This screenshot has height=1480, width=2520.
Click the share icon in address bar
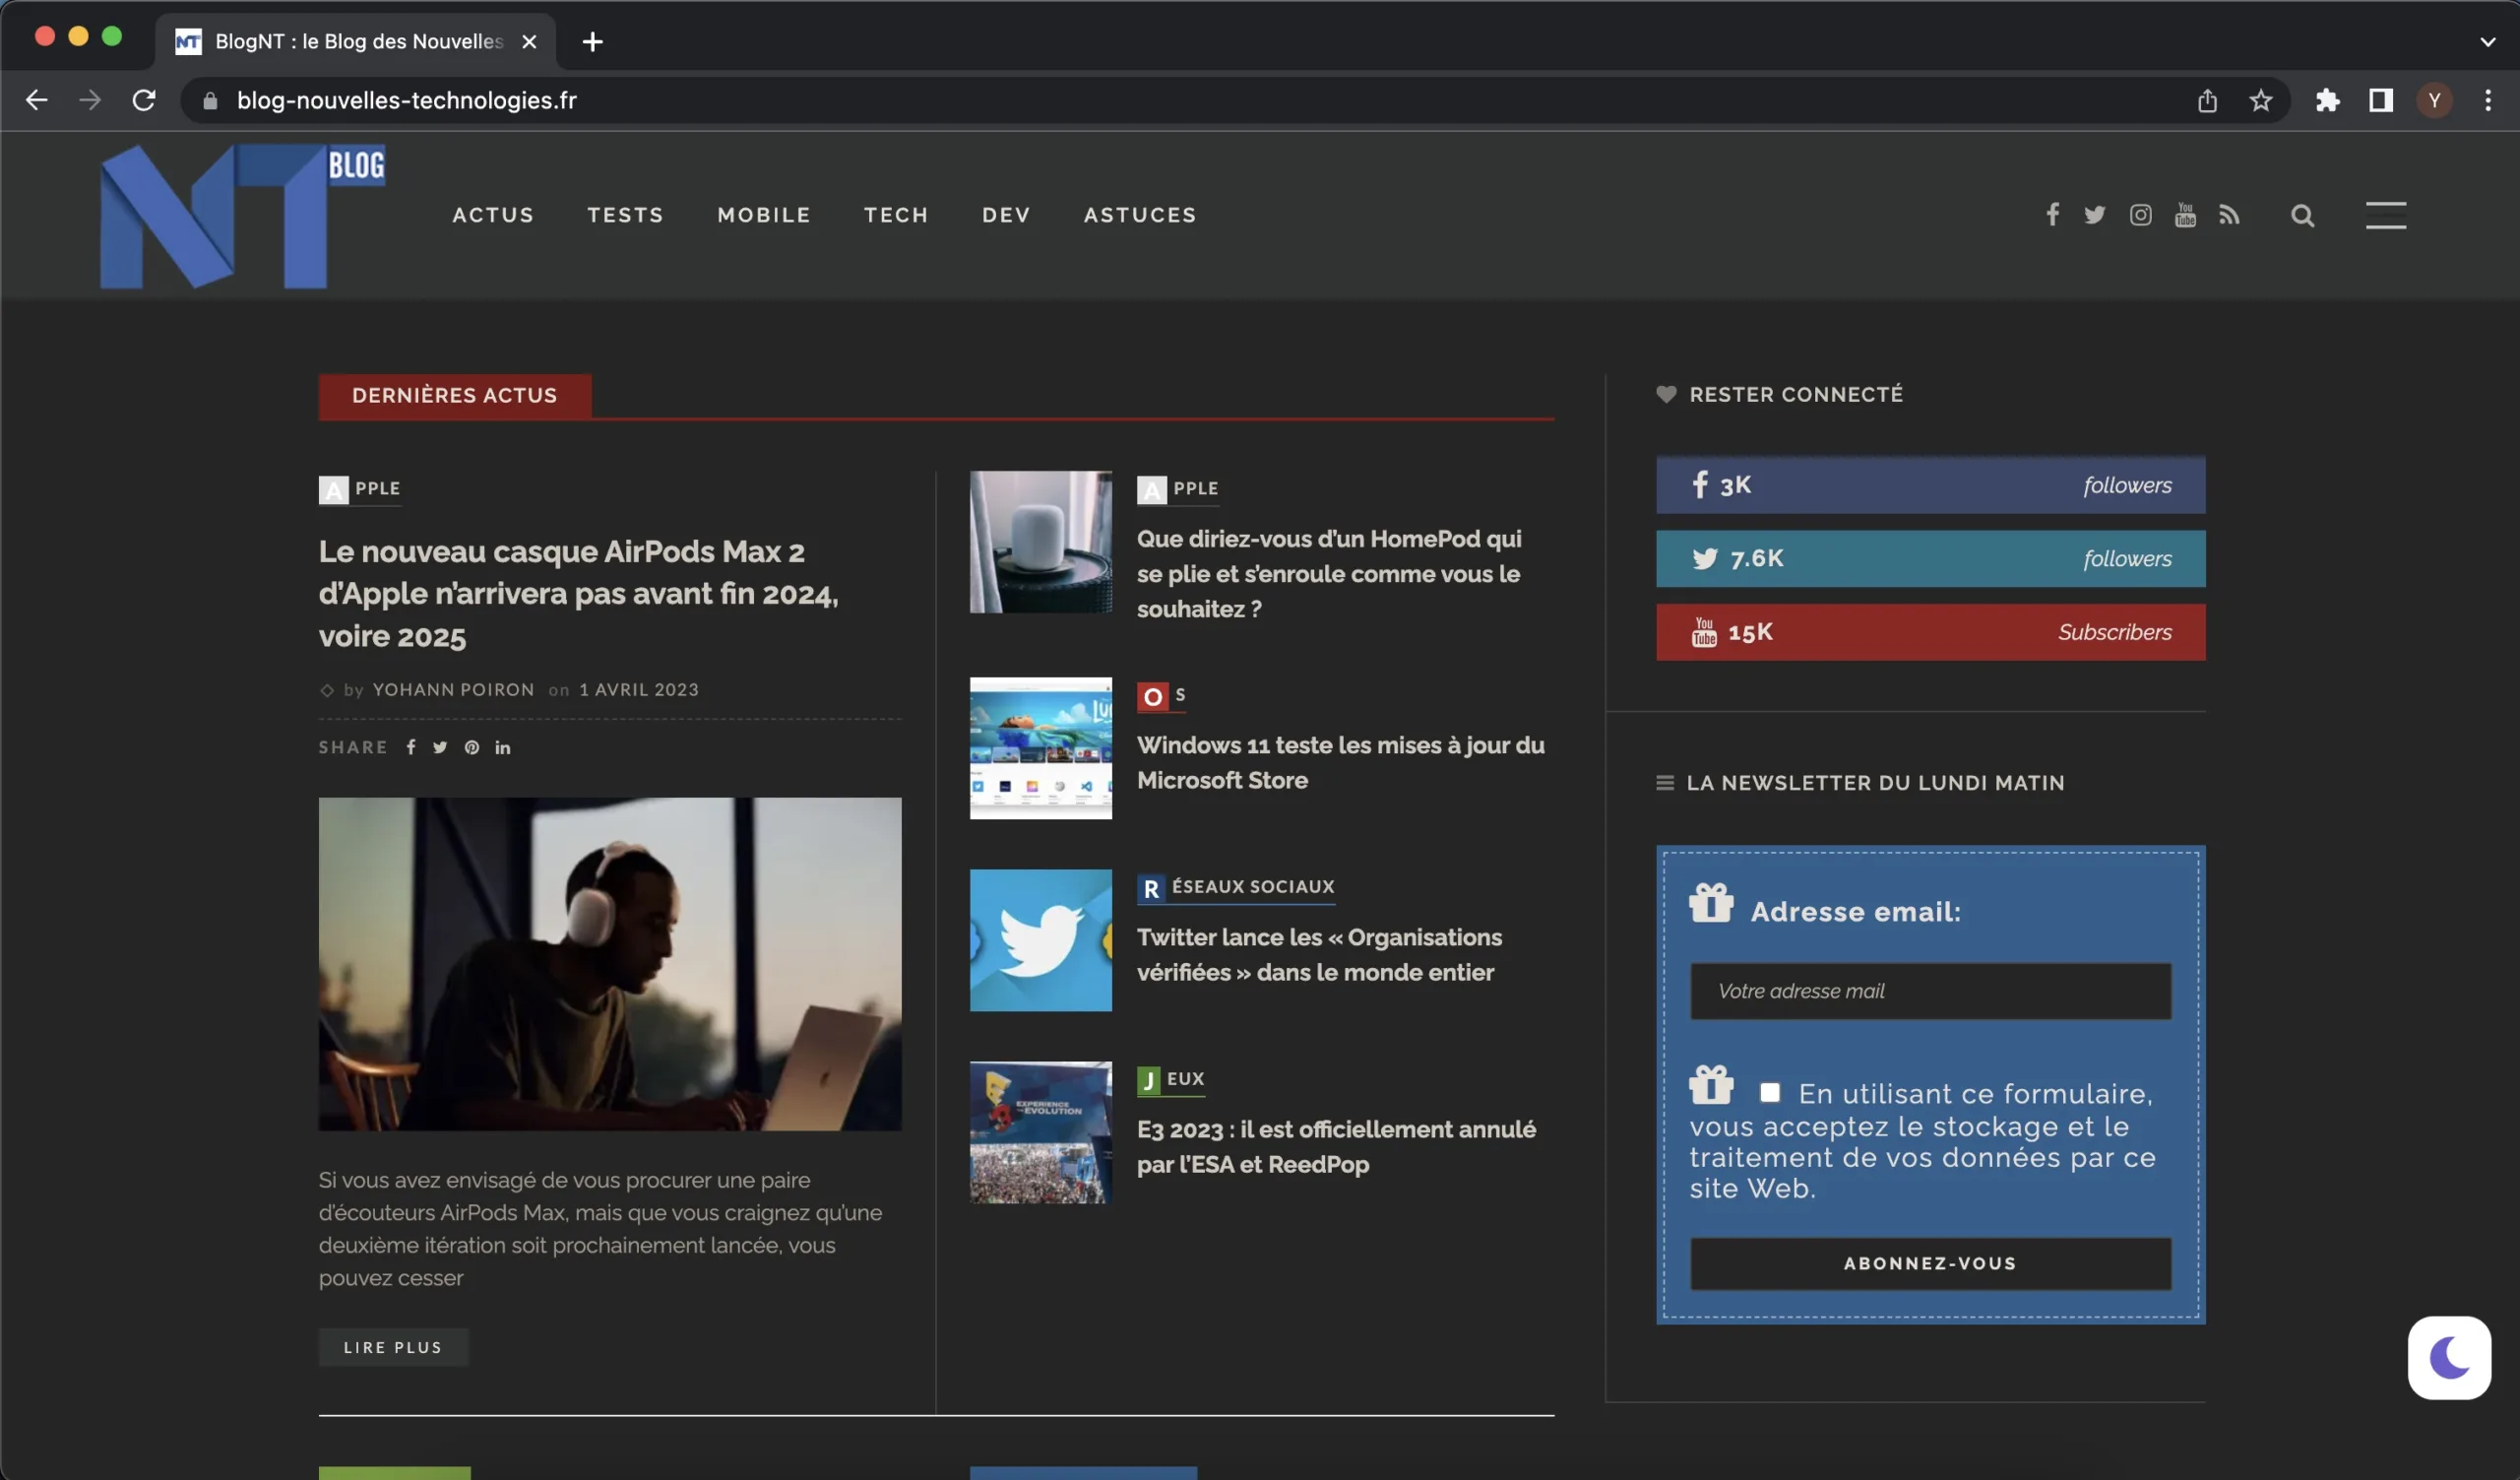[2207, 100]
